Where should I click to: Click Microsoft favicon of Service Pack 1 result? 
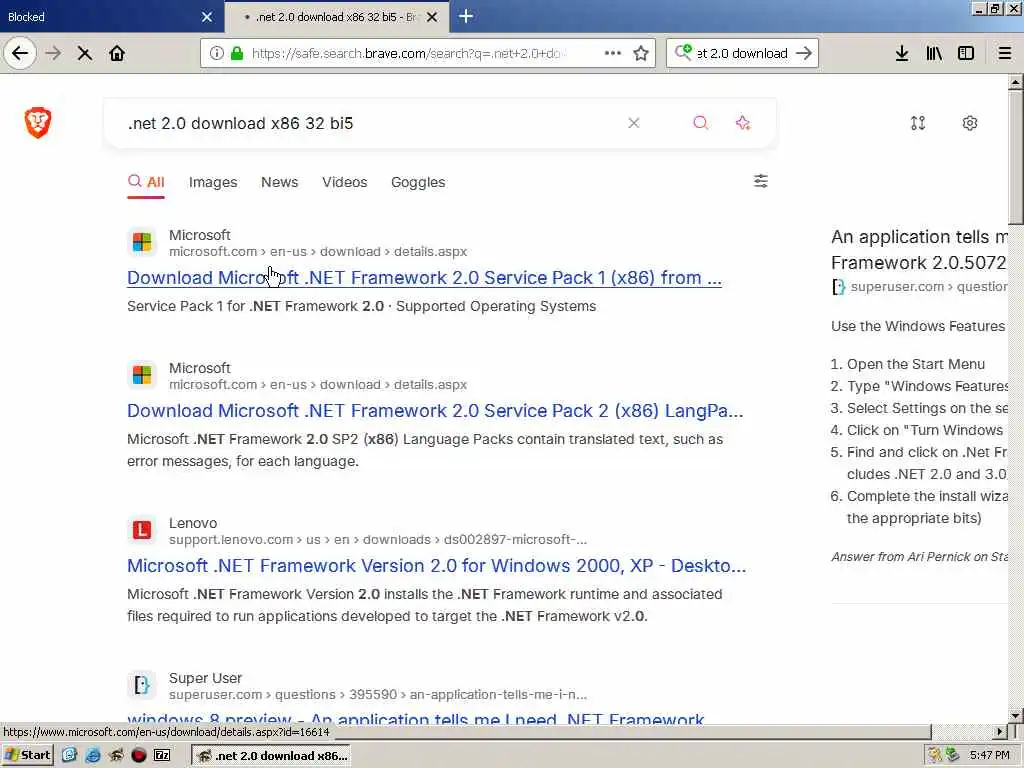[142, 242]
